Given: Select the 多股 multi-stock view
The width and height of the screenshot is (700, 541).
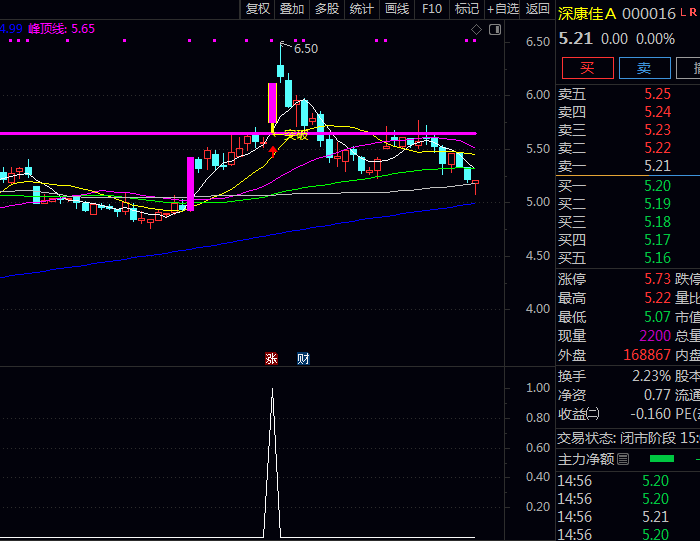Looking at the screenshot, I should [x=327, y=9].
